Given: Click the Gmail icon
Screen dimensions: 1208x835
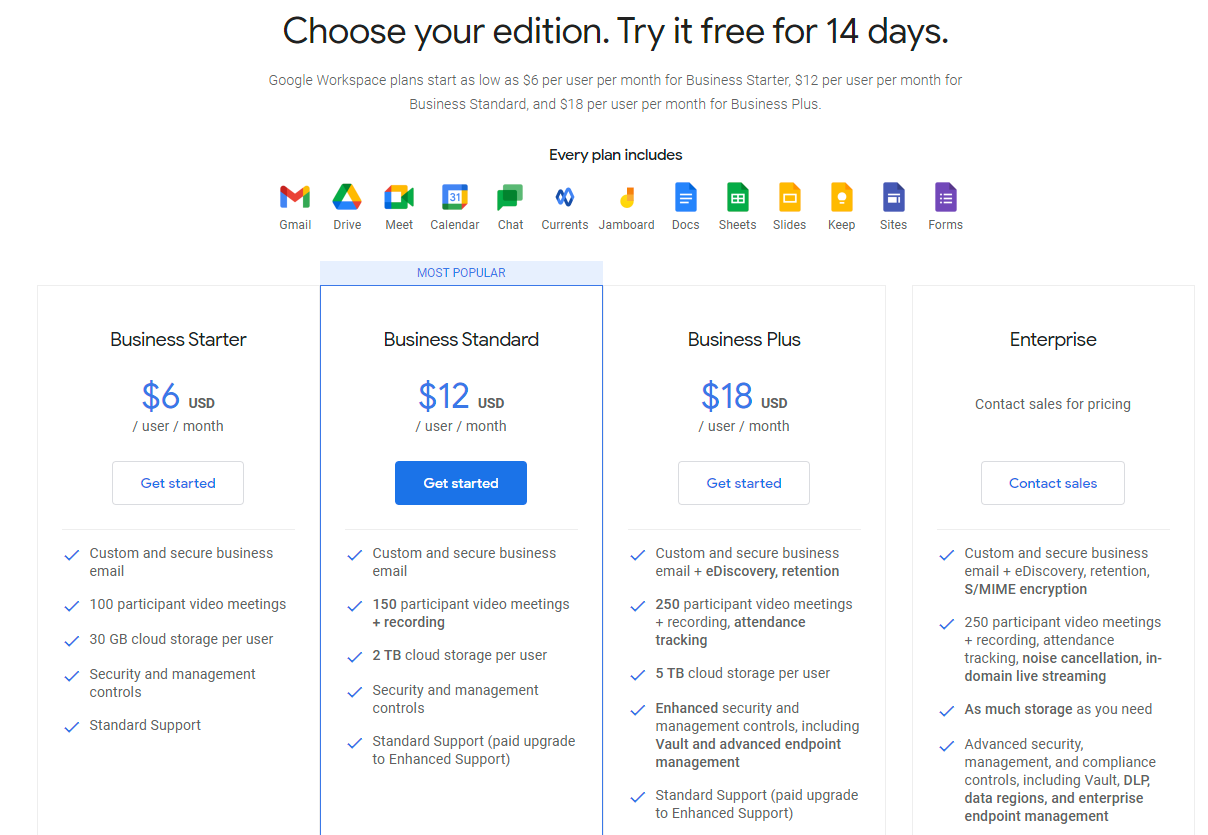Looking at the screenshot, I should point(295,197).
